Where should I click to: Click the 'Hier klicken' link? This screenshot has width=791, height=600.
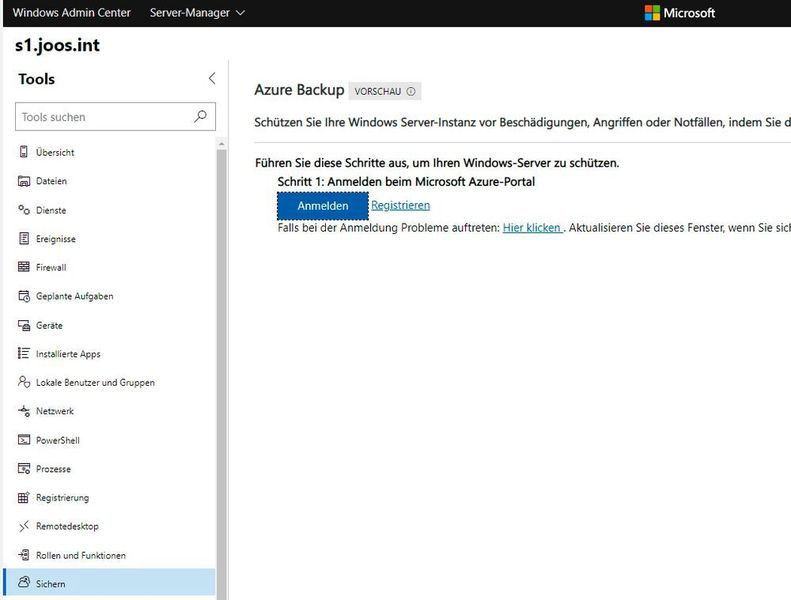532,228
